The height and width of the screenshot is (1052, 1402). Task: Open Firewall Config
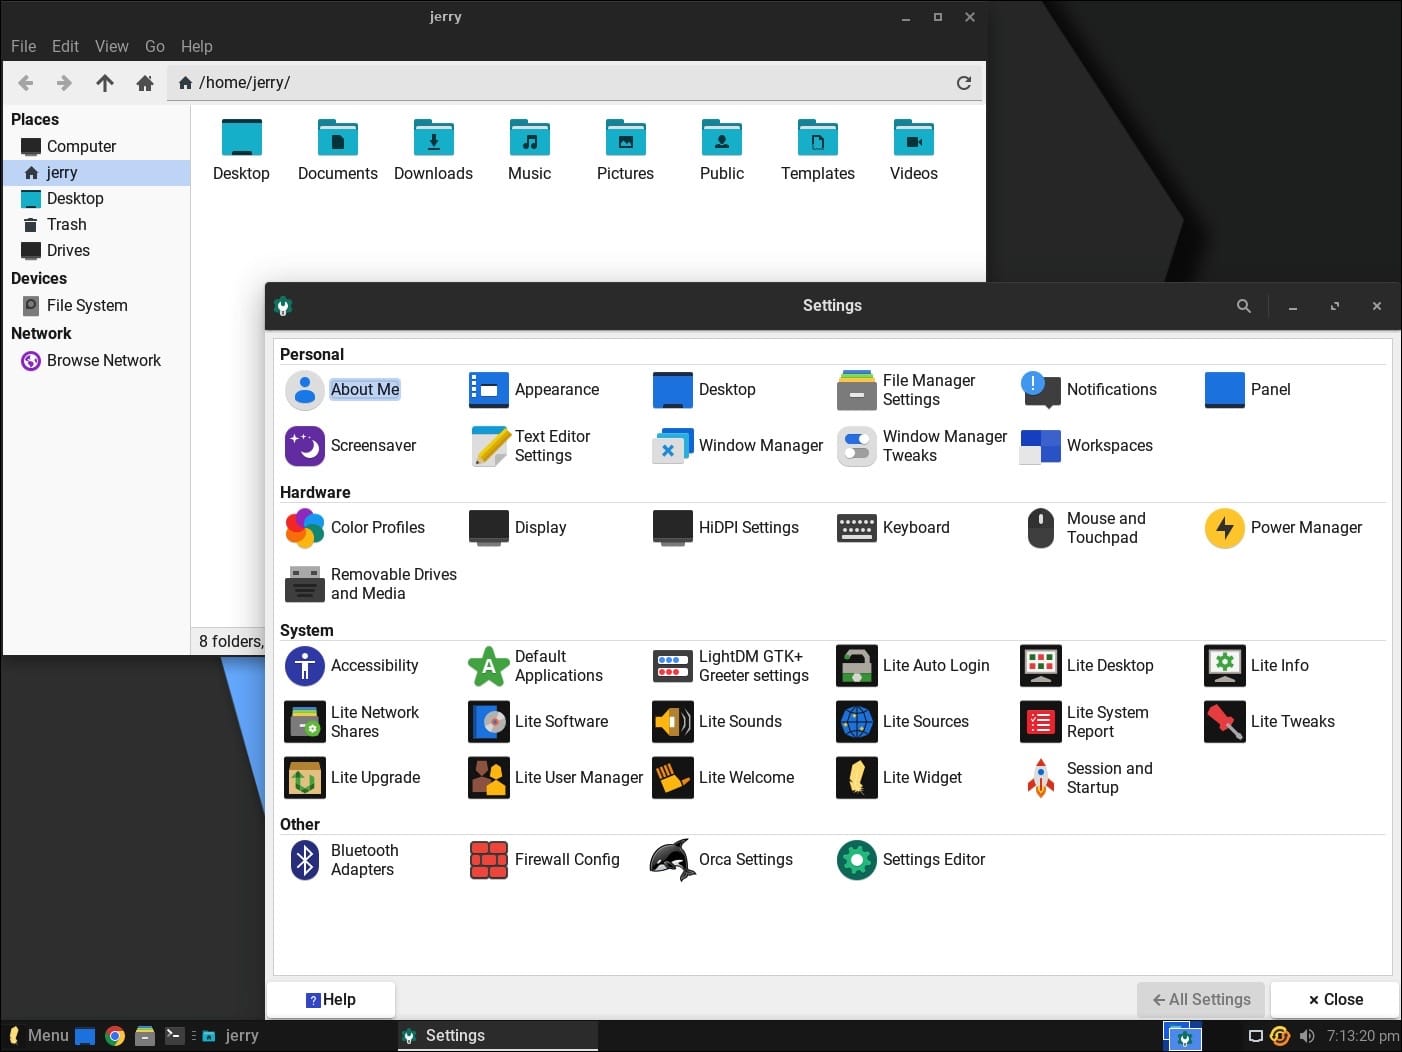545,860
